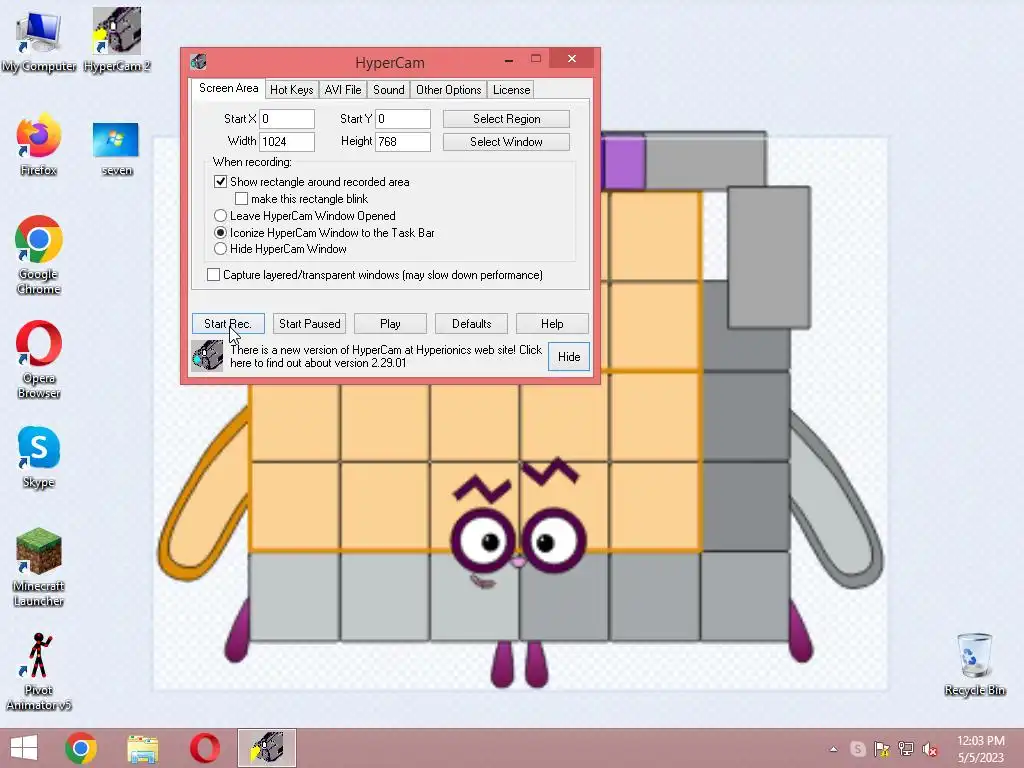Open the seven desktop icon
This screenshot has height=768, width=1024.
click(116, 149)
